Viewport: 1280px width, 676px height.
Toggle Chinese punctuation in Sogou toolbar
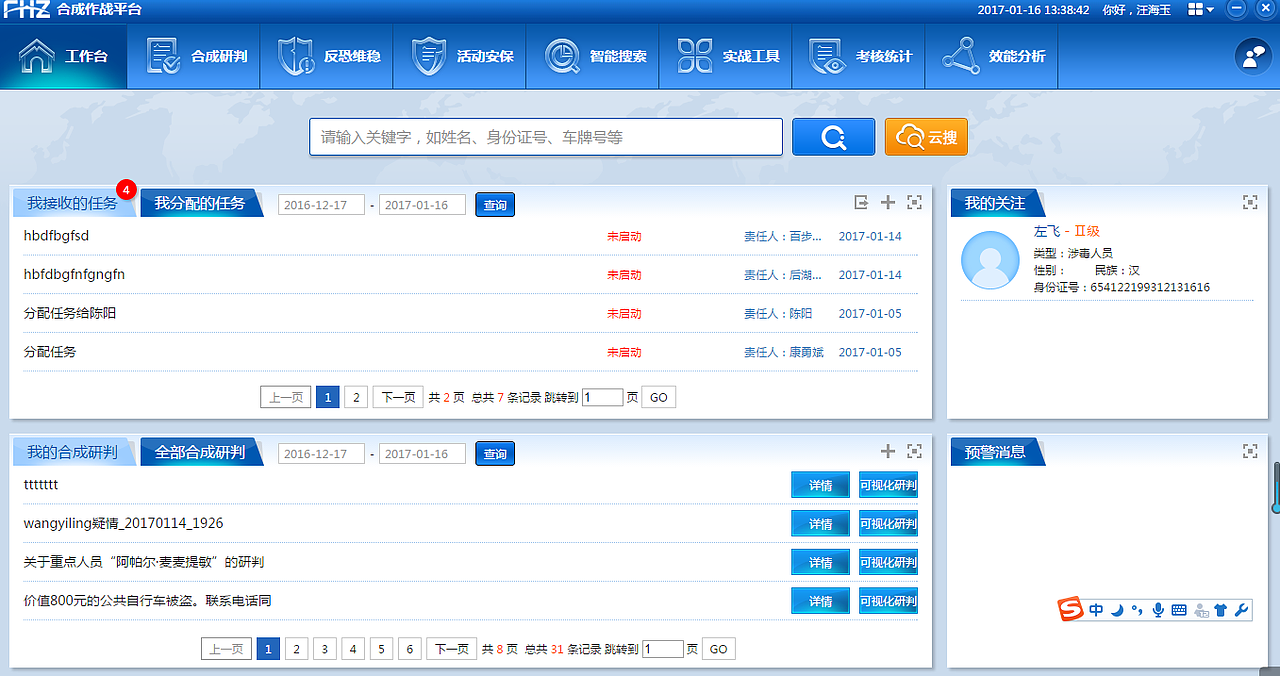pos(1138,610)
